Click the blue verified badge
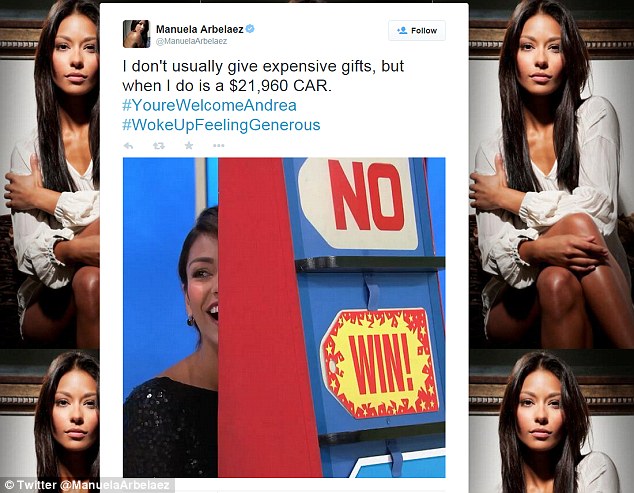 [x=250, y=29]
